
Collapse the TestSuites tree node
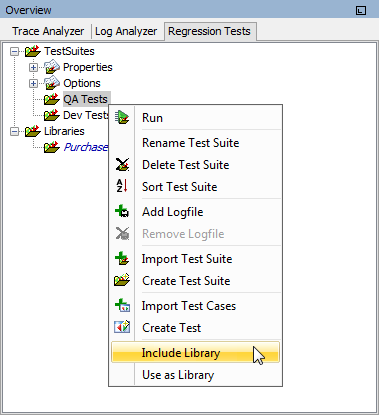[14, 51]
